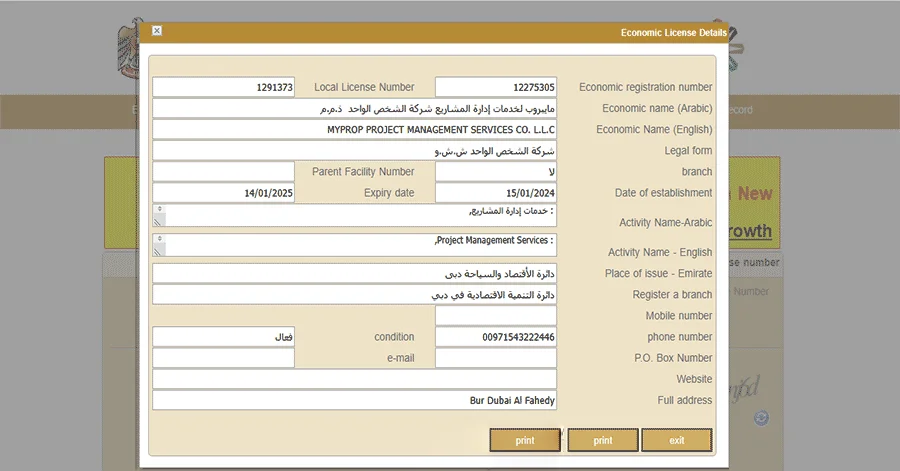
Task: Click the Register a branch field
Action: (x=354, y=295)
